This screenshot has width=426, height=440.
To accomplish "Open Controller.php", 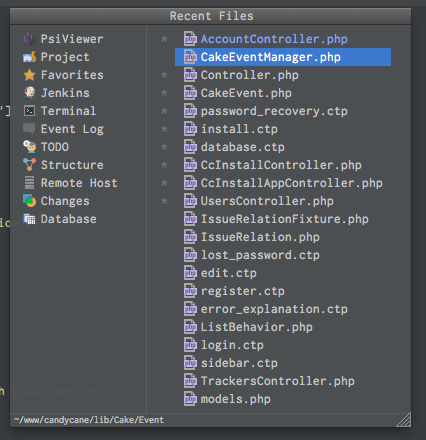I will click(249, 75).
